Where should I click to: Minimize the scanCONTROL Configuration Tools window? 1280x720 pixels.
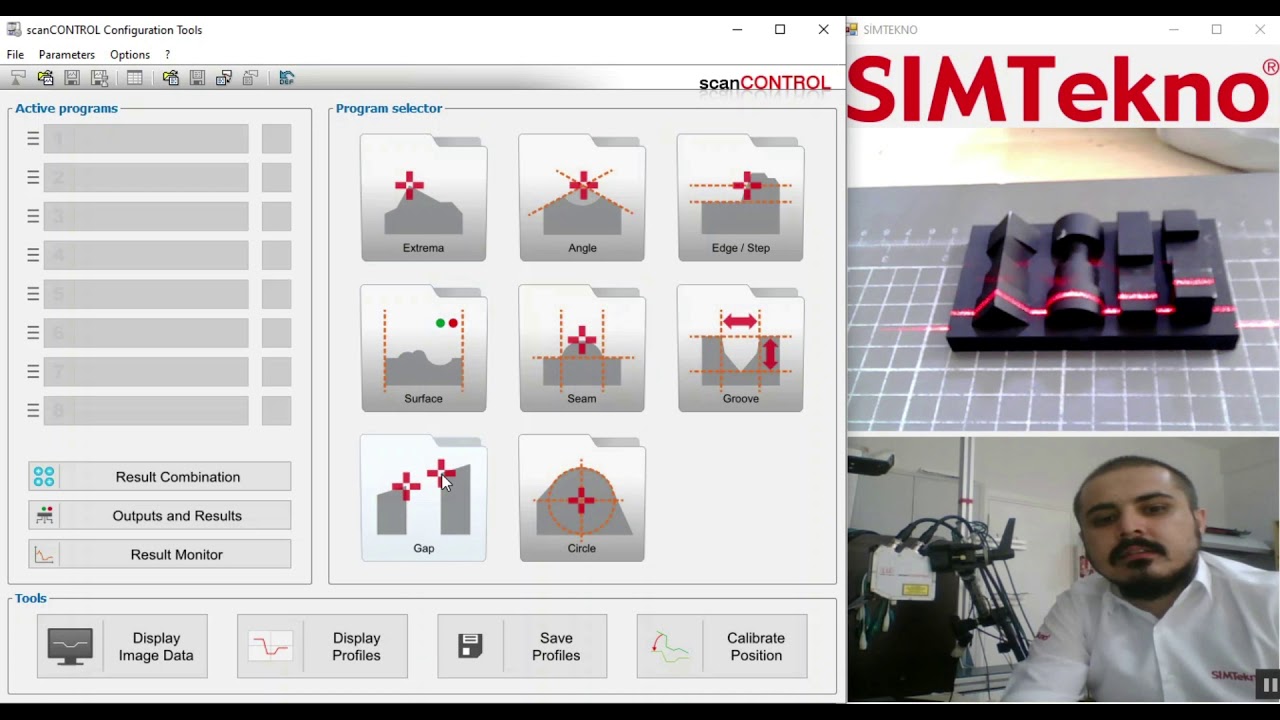click(x=737, y=30)
